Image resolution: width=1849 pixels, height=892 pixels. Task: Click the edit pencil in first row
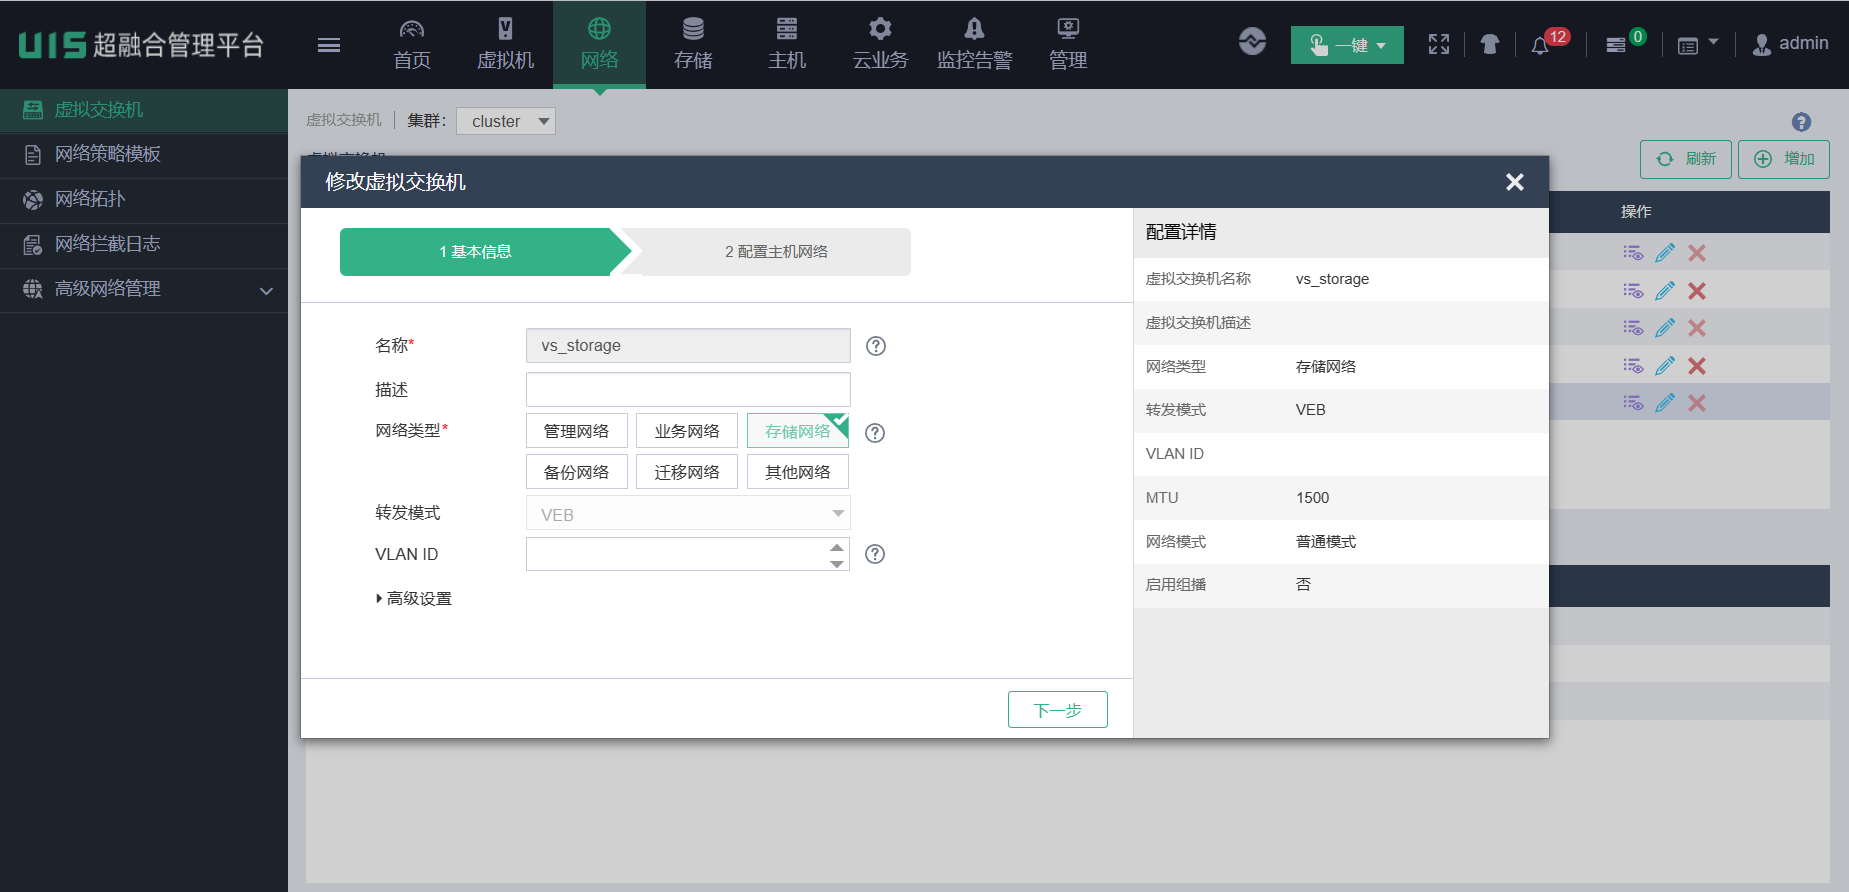click(x=1665, y=253)
